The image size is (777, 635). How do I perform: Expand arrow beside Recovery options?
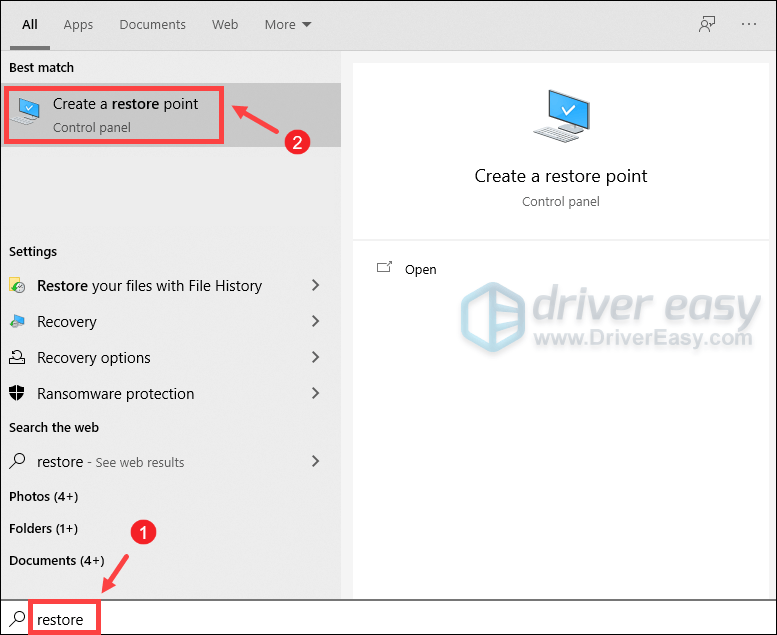pyautogui.click(x=315, y=357)
